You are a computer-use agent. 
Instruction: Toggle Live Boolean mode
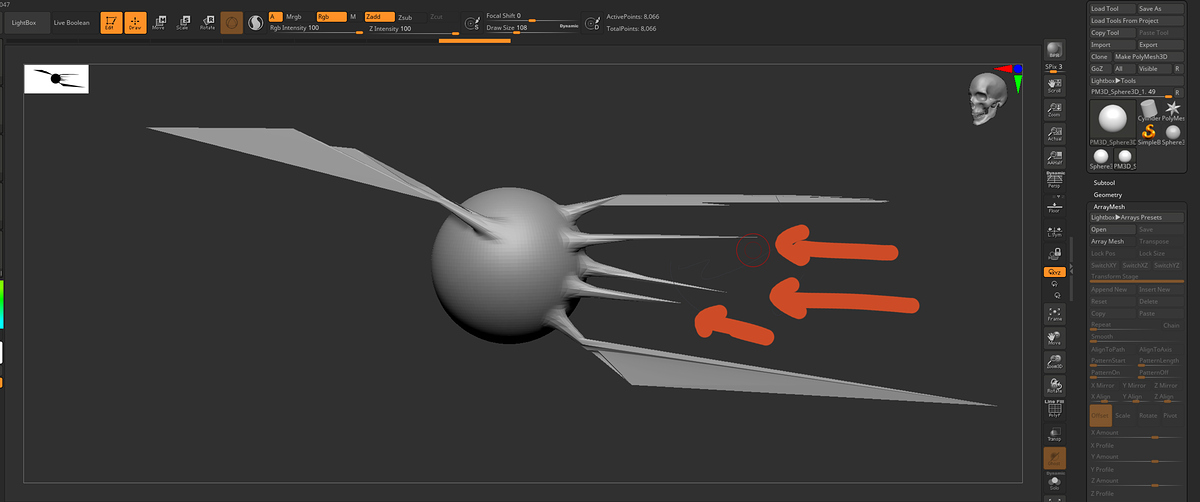[71, 21]
